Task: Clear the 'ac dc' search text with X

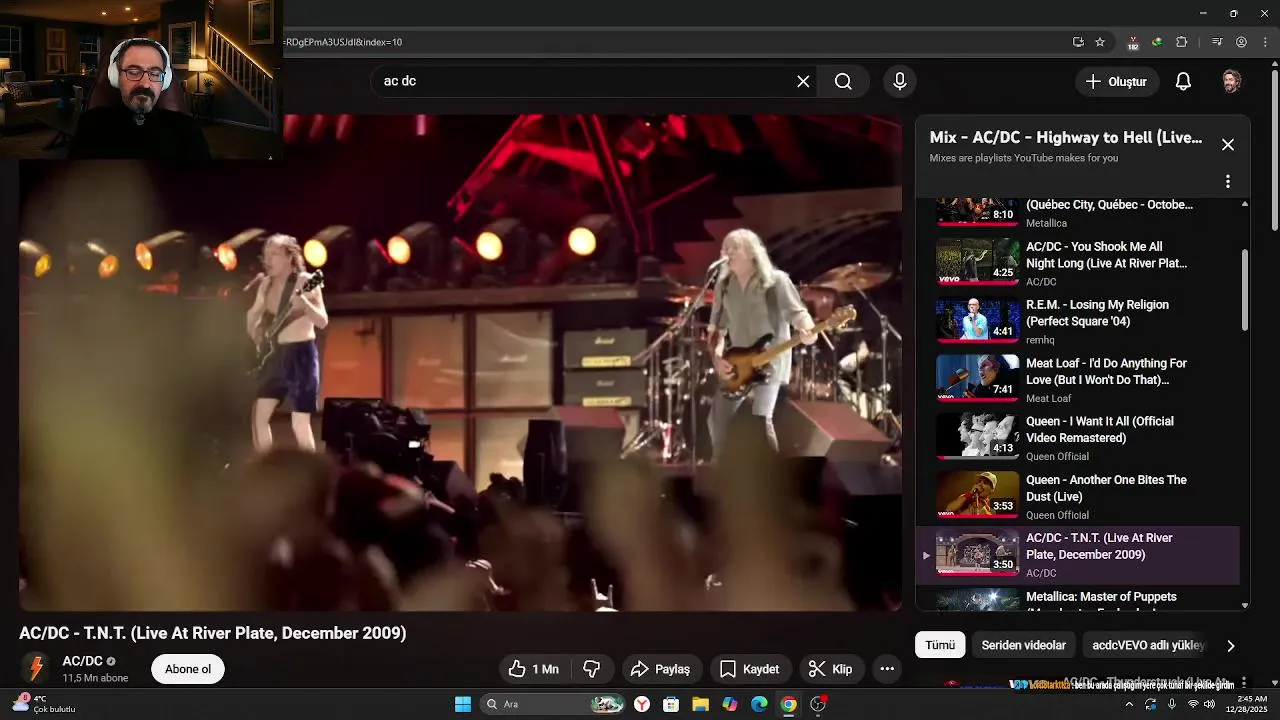Action: pos(803,82)
